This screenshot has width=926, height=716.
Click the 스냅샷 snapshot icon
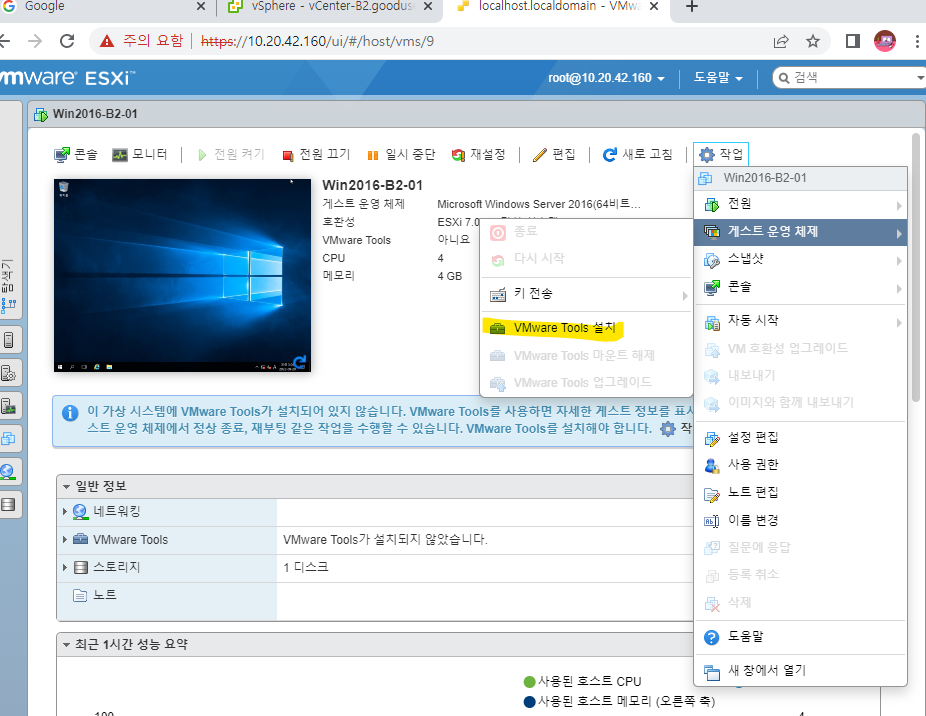pyautogui.click(x=712, y=261)
